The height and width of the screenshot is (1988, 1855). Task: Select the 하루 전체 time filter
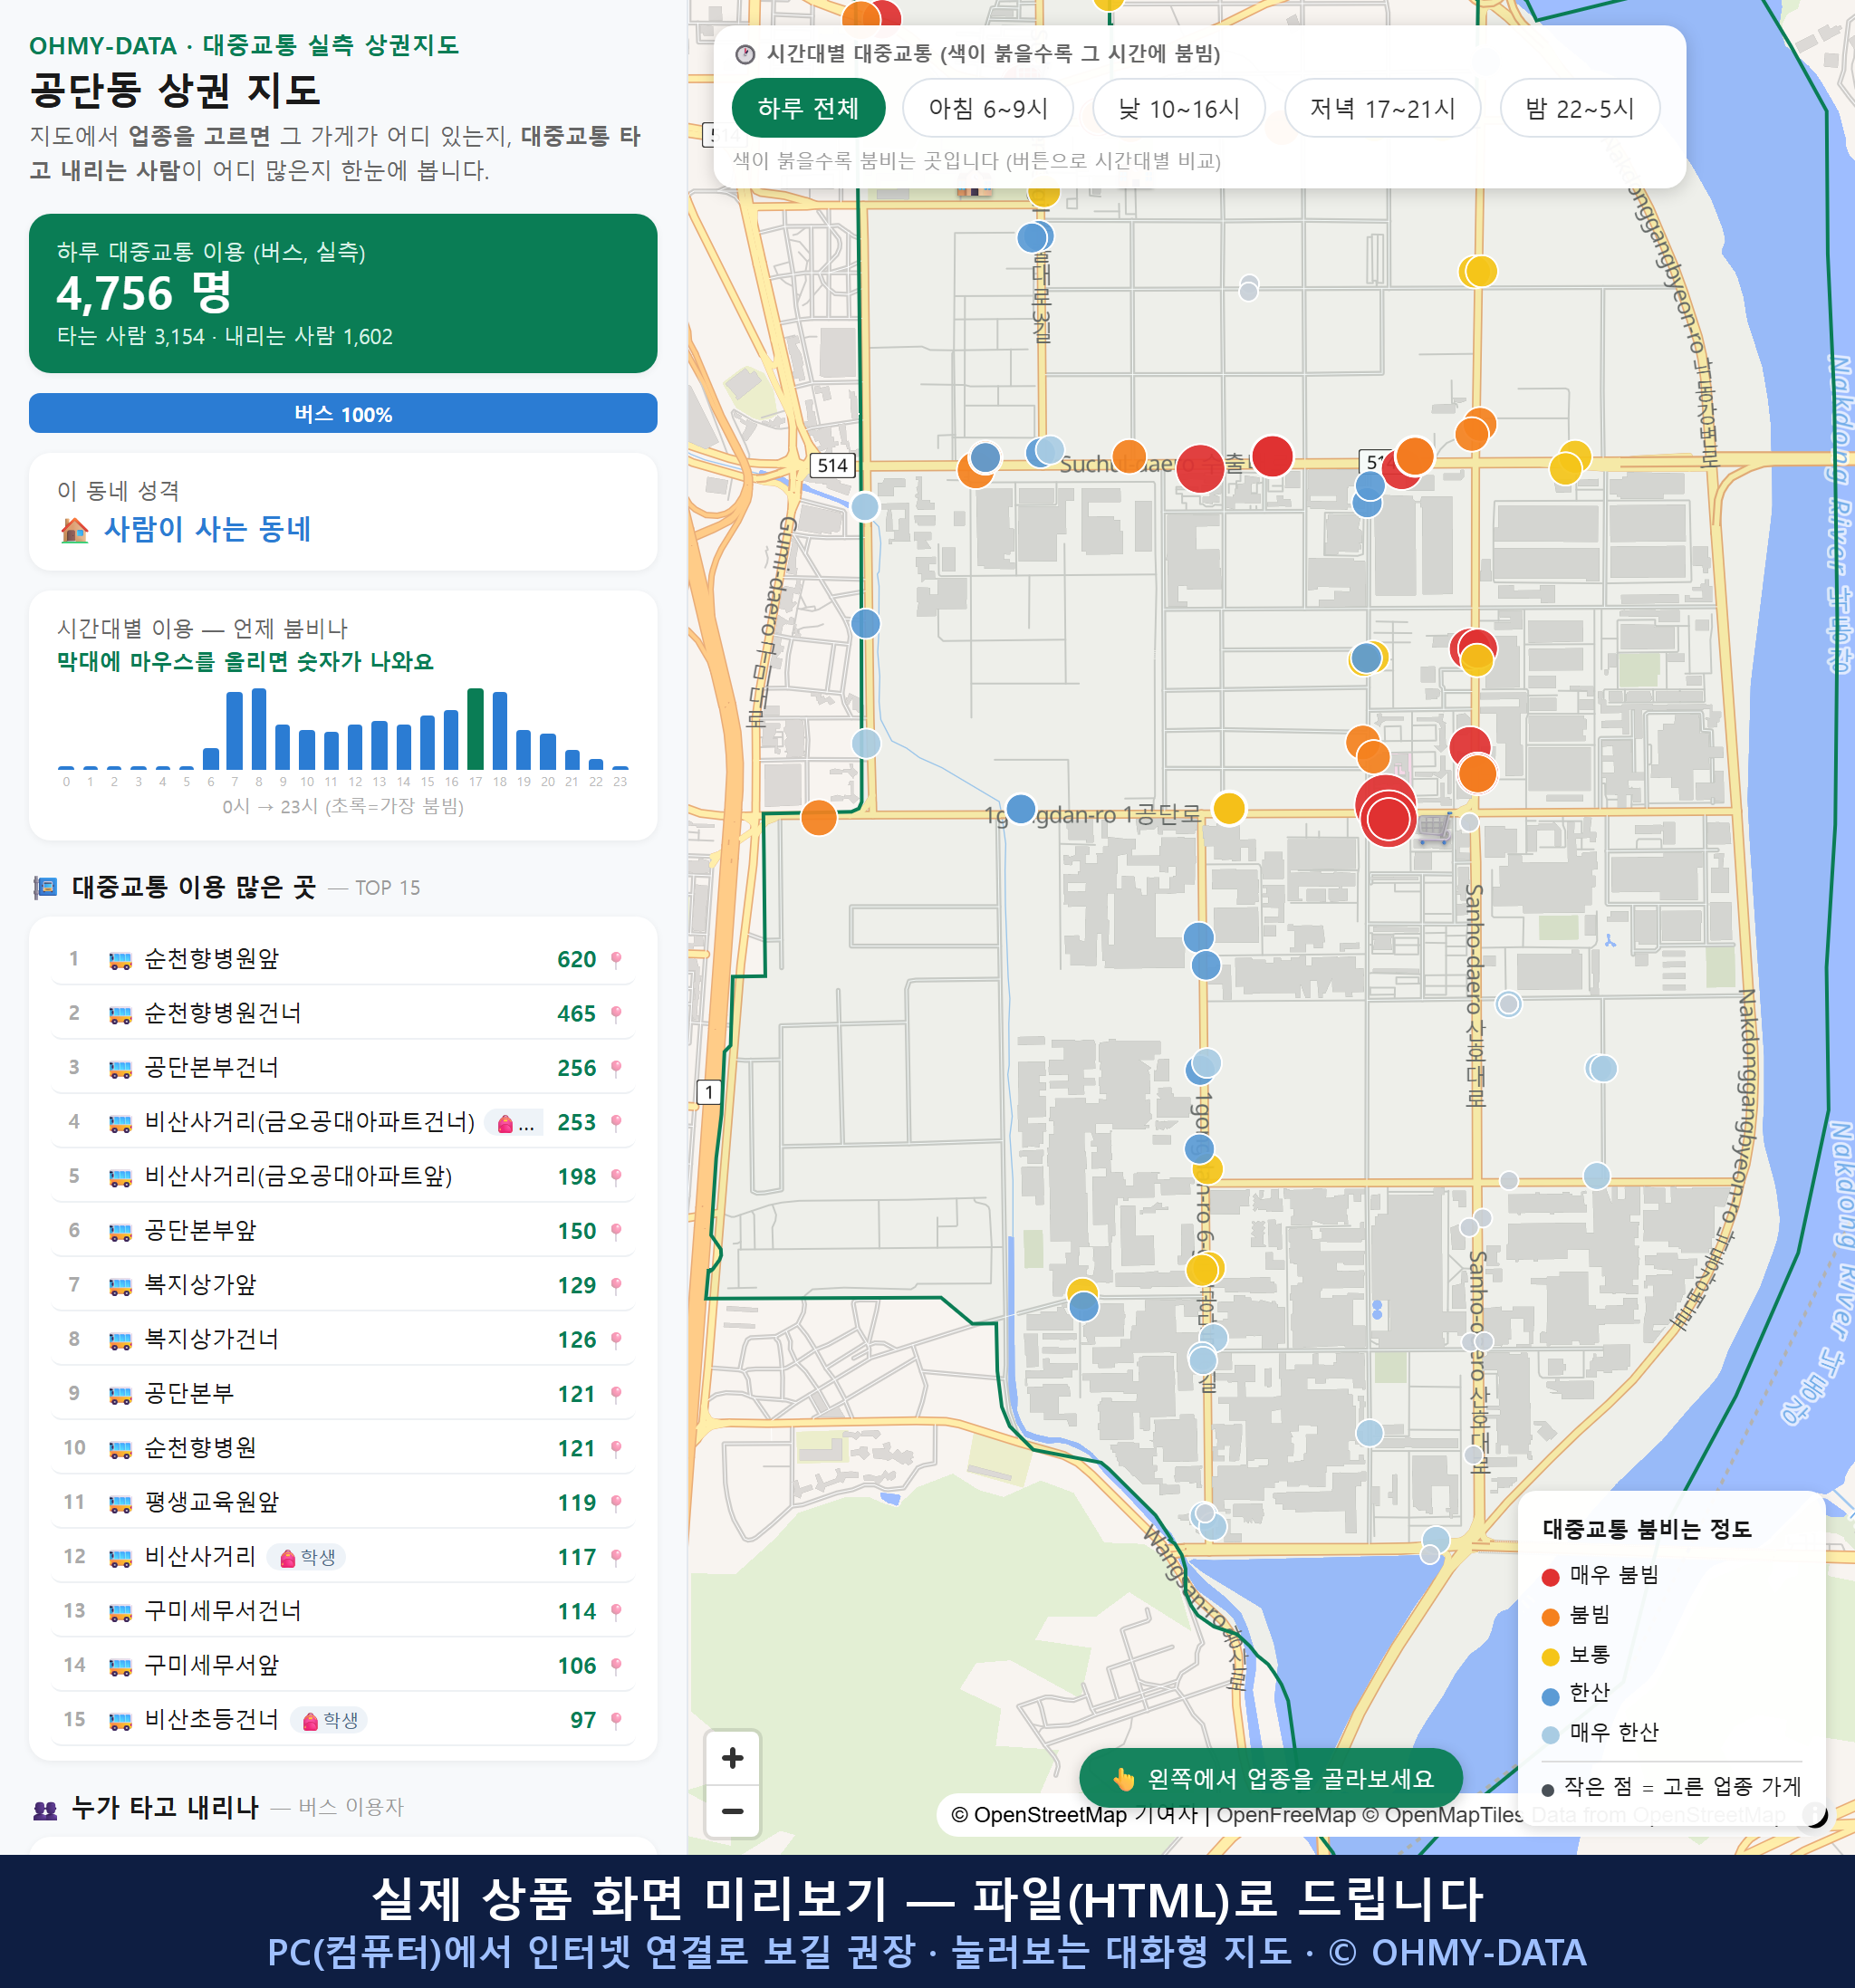click(x=808, y=108)
